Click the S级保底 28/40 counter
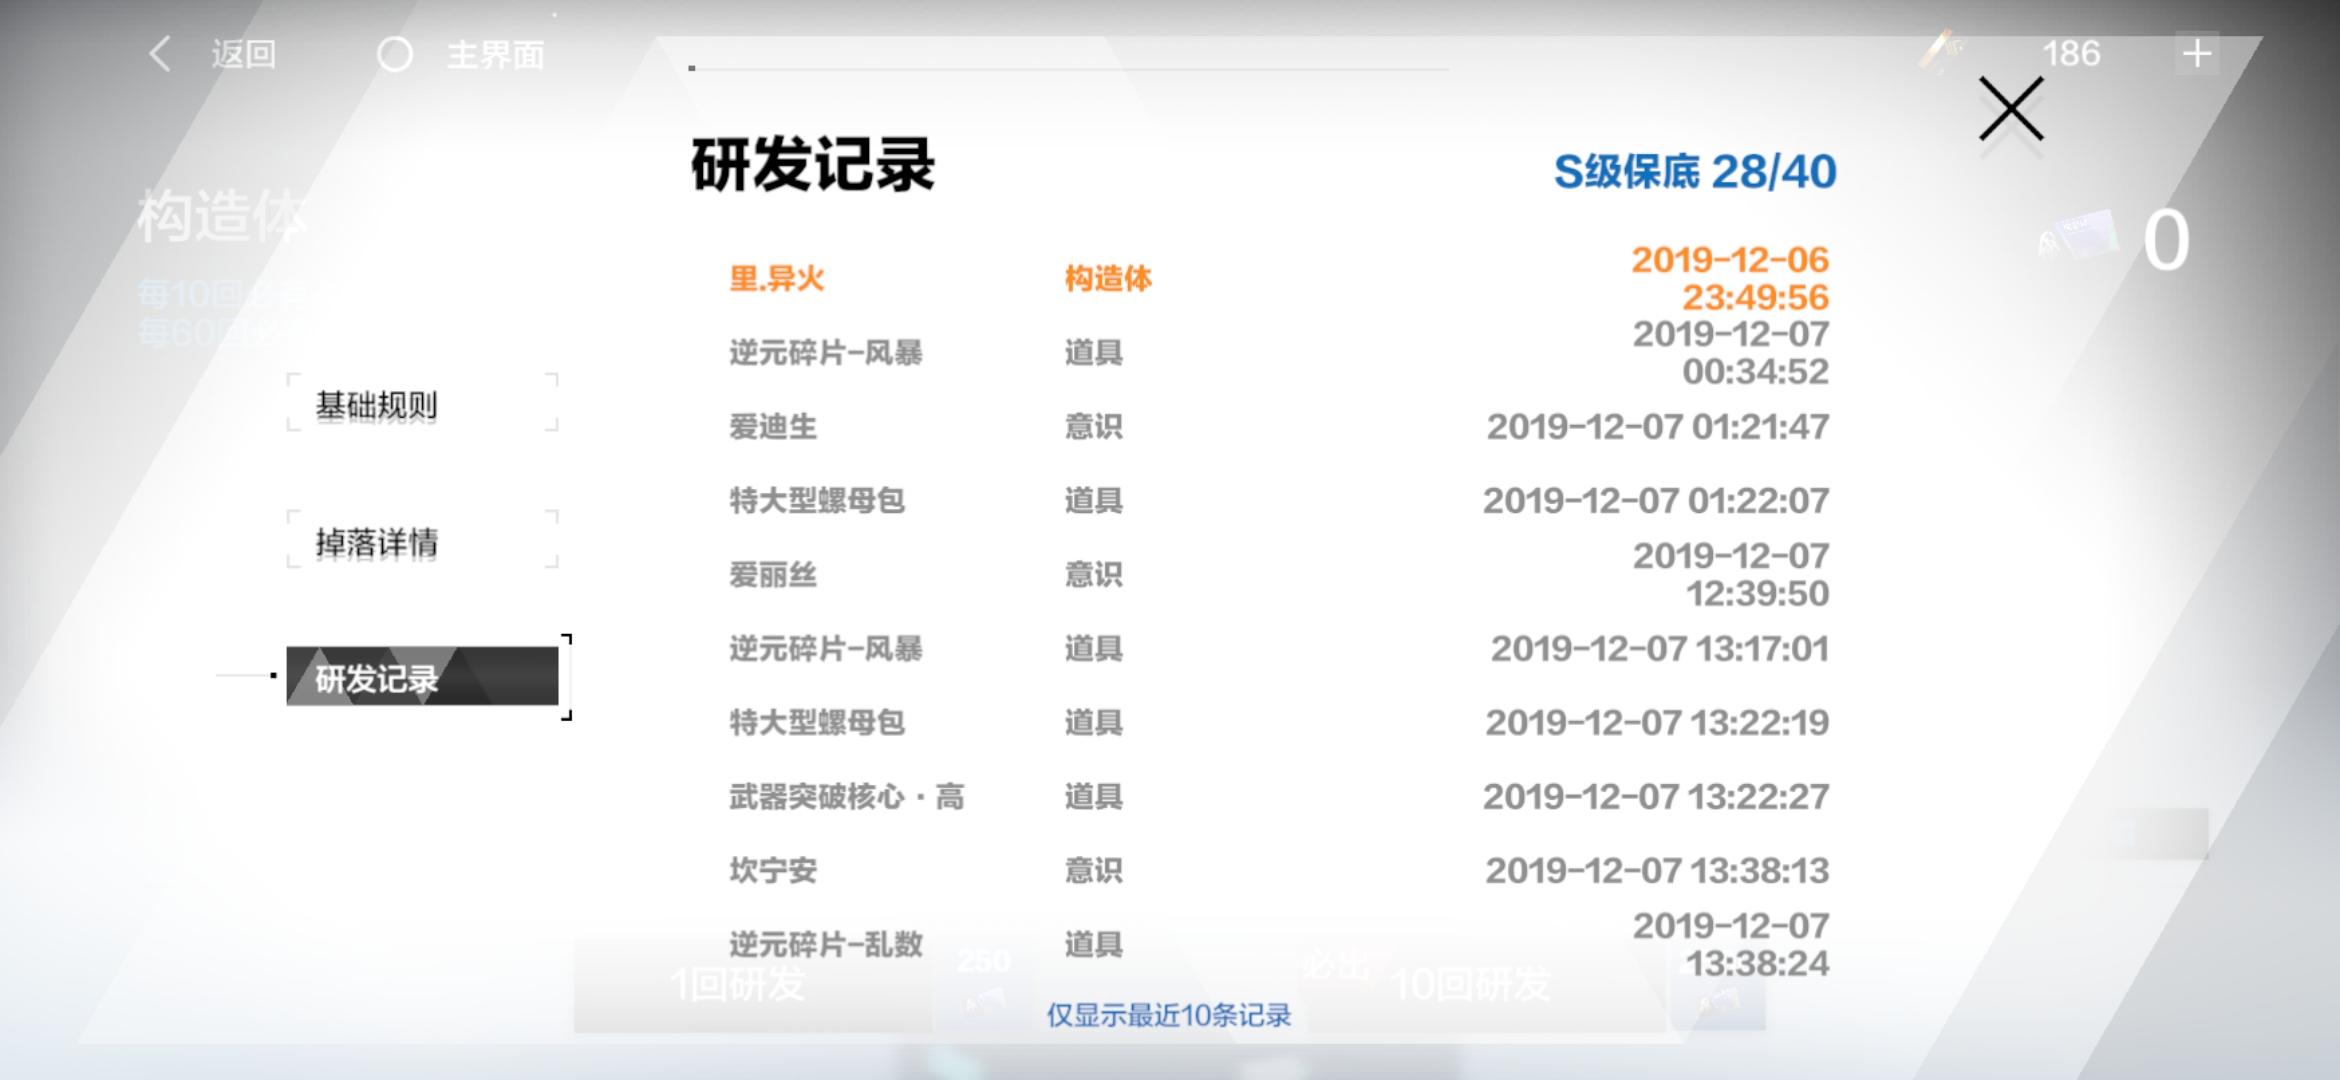The height and width of the screenshot is (1080, 2340). pos(1695,172)
